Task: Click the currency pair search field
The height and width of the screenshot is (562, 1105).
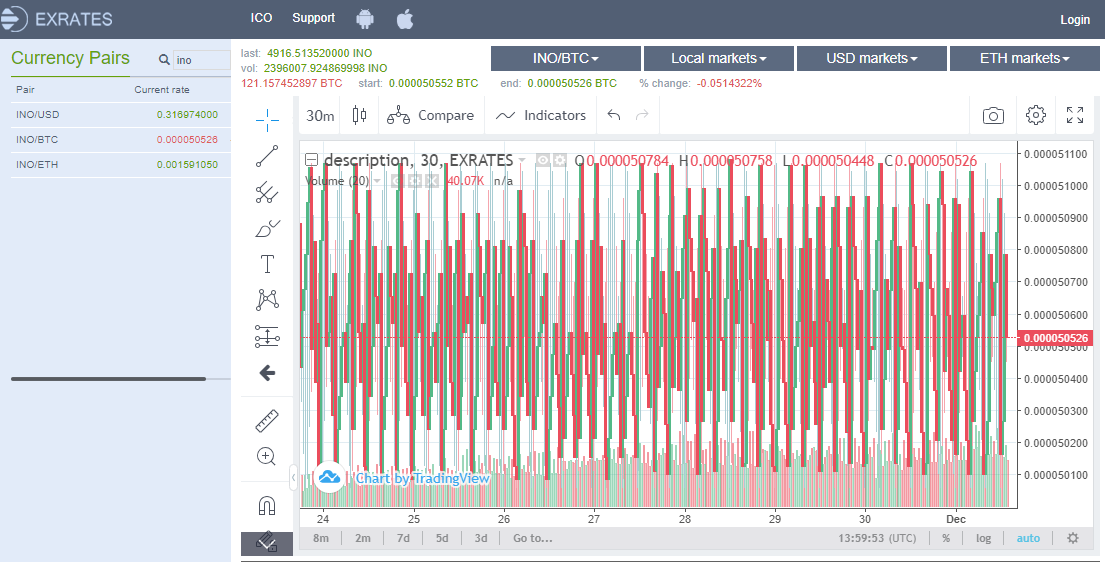Action: click(x=200, y=60)
